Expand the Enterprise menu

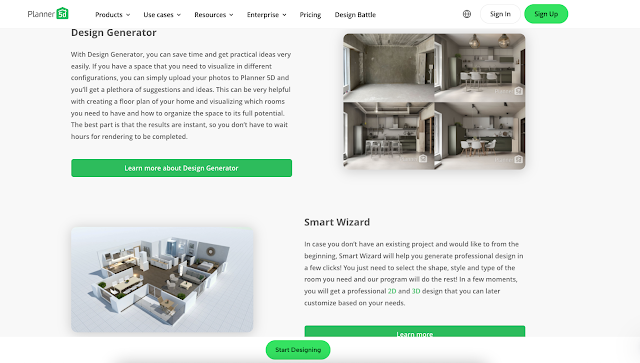point(267,15)
